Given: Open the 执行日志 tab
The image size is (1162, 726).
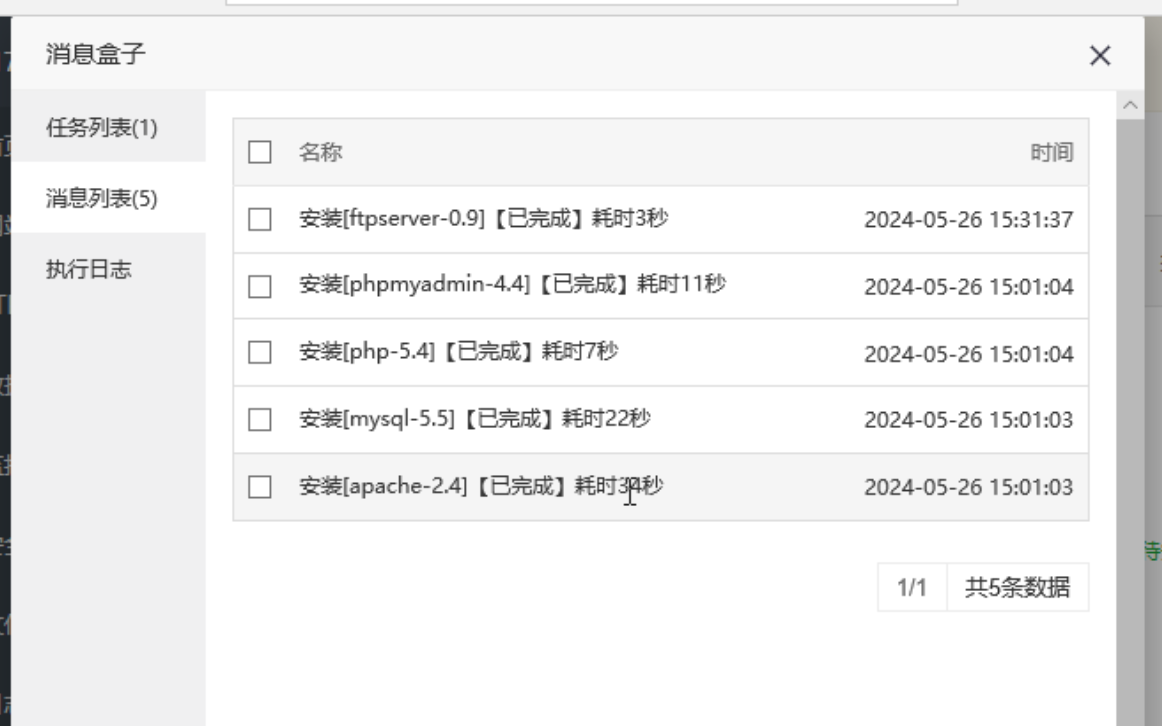Looking at the screenshot, I should coord(108,268).
